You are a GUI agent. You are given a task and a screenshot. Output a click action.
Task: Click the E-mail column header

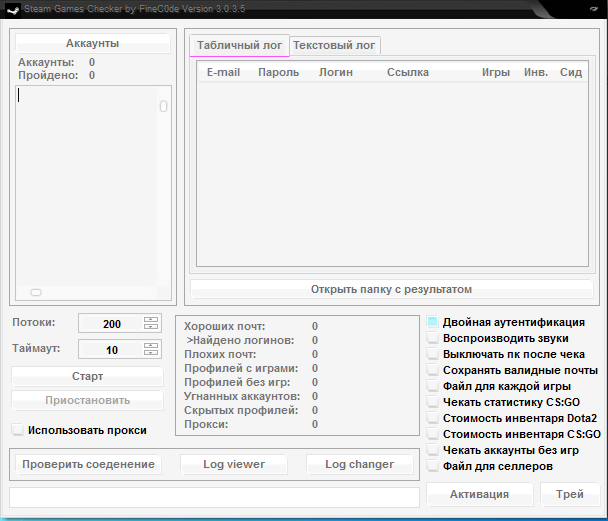coord(223,72)
